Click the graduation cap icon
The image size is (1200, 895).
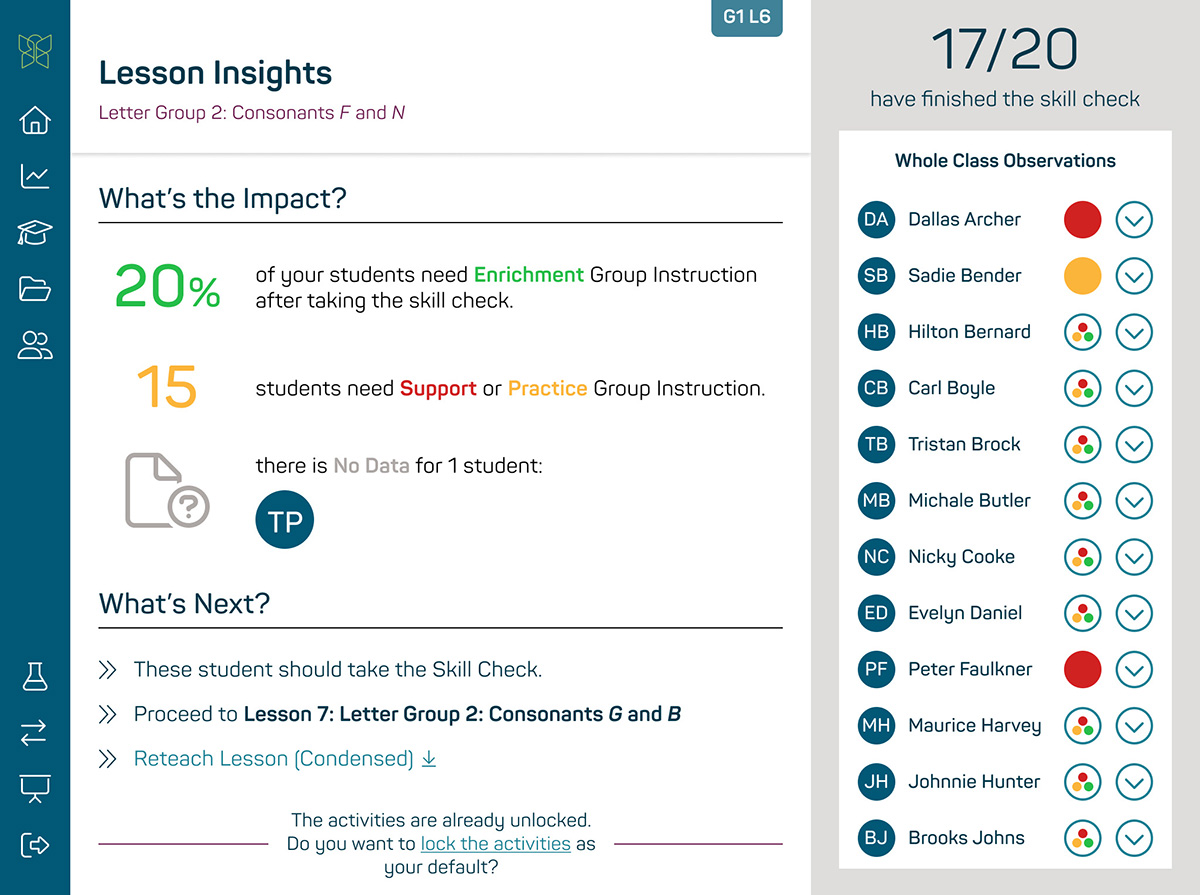pyautogui.click(x=35, y=233)
